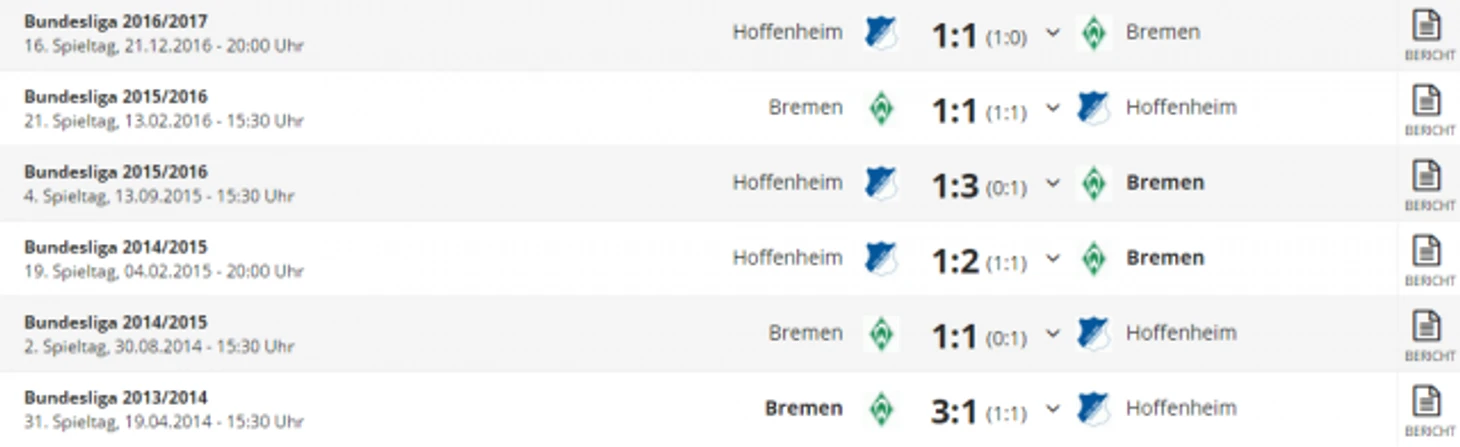Open Hoffenheim team link in the 13.09.2015 match
The height and width of the screenshot is (447, 1460).
pyautogui.click(x=787, y=183)
